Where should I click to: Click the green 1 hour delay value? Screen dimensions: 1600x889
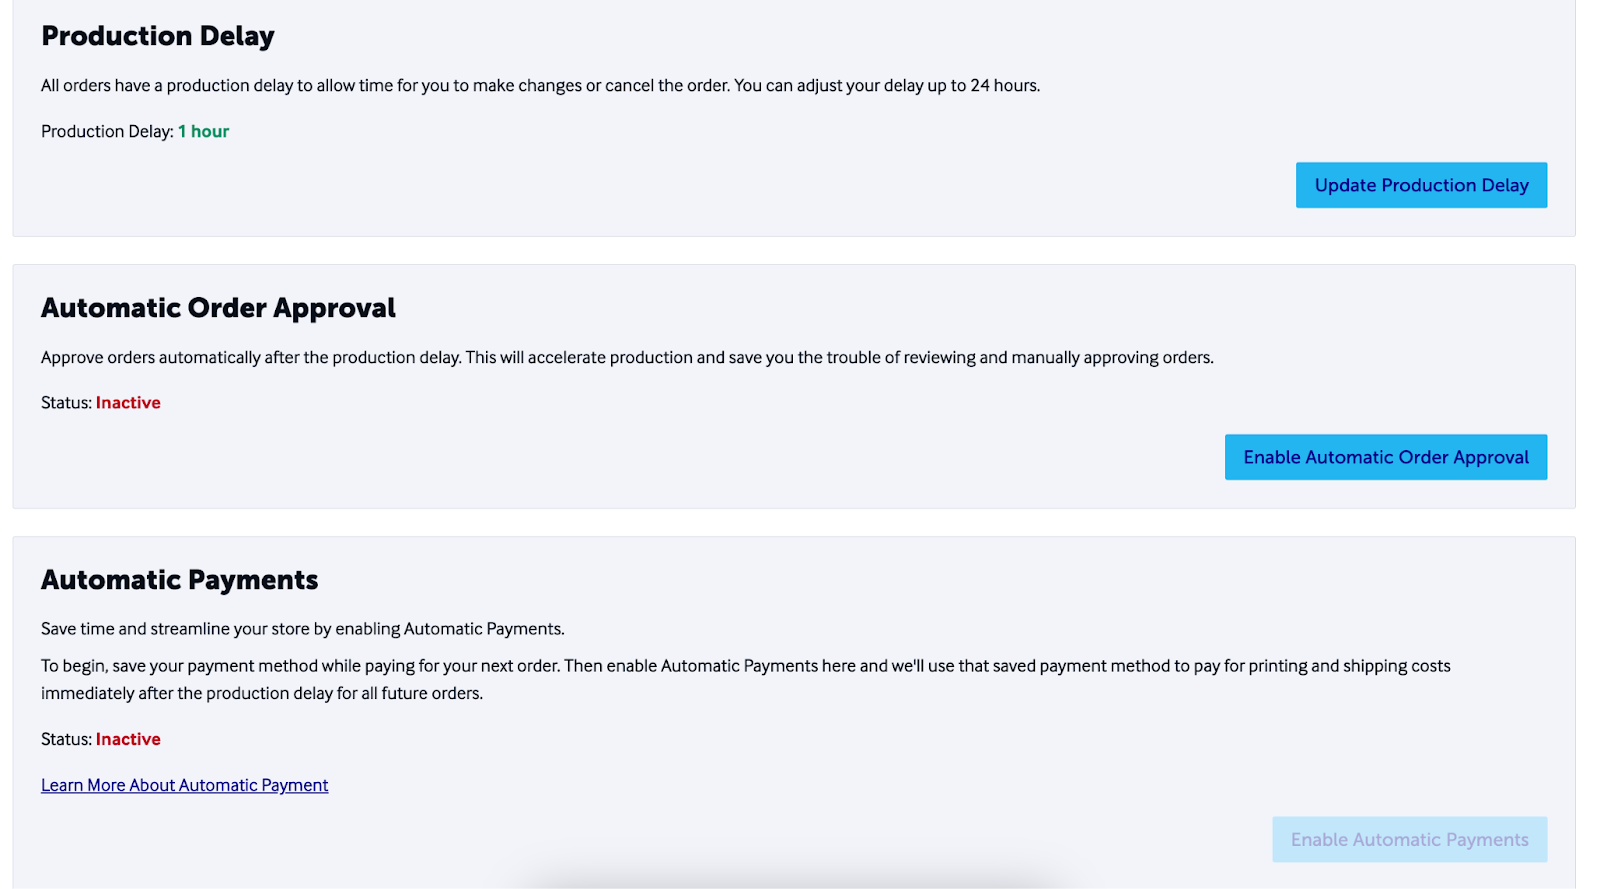tap(203, 131)
